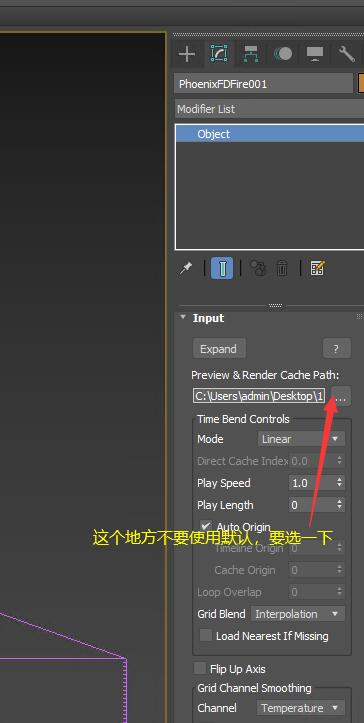This screenshot has height=723, width=364.
Task: Click the Play Length value field
Action: pos(311,505)
